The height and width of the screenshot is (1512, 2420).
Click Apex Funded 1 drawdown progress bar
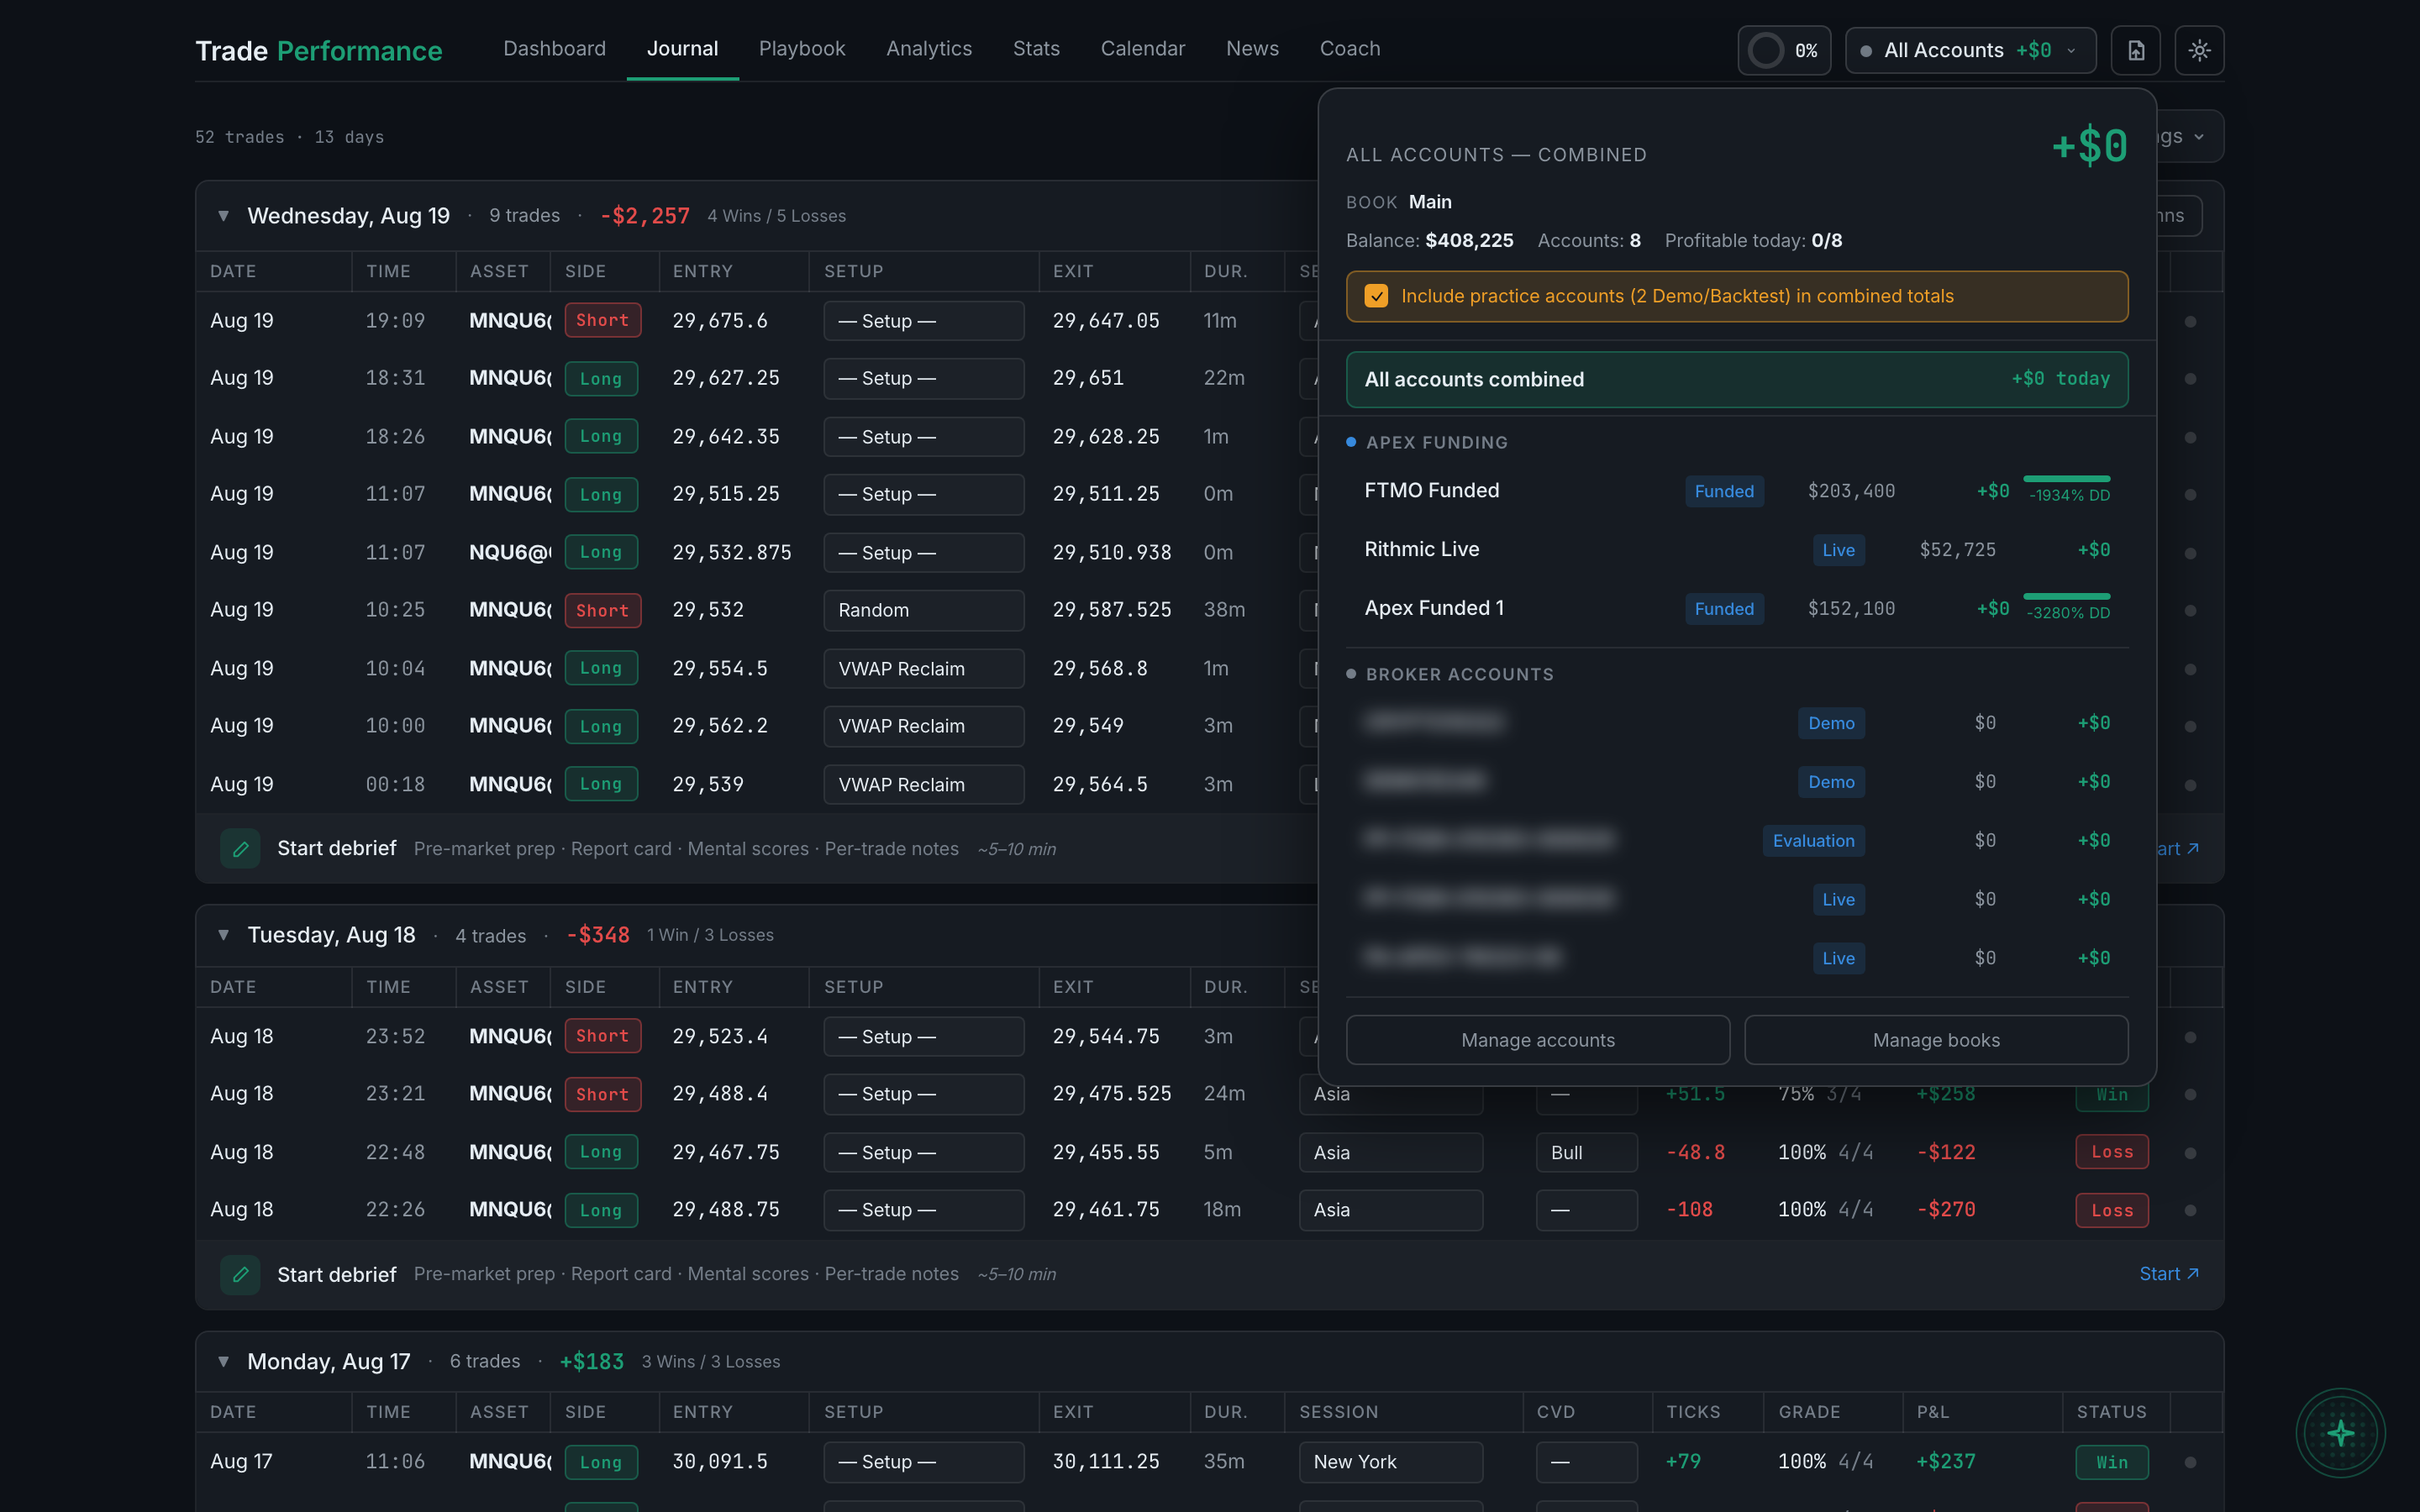pyautogui.click(x=2067, y=596)
